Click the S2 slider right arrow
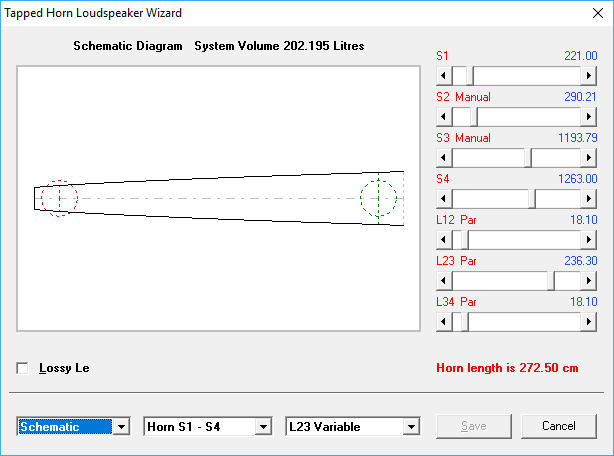 tap(590, 117)
